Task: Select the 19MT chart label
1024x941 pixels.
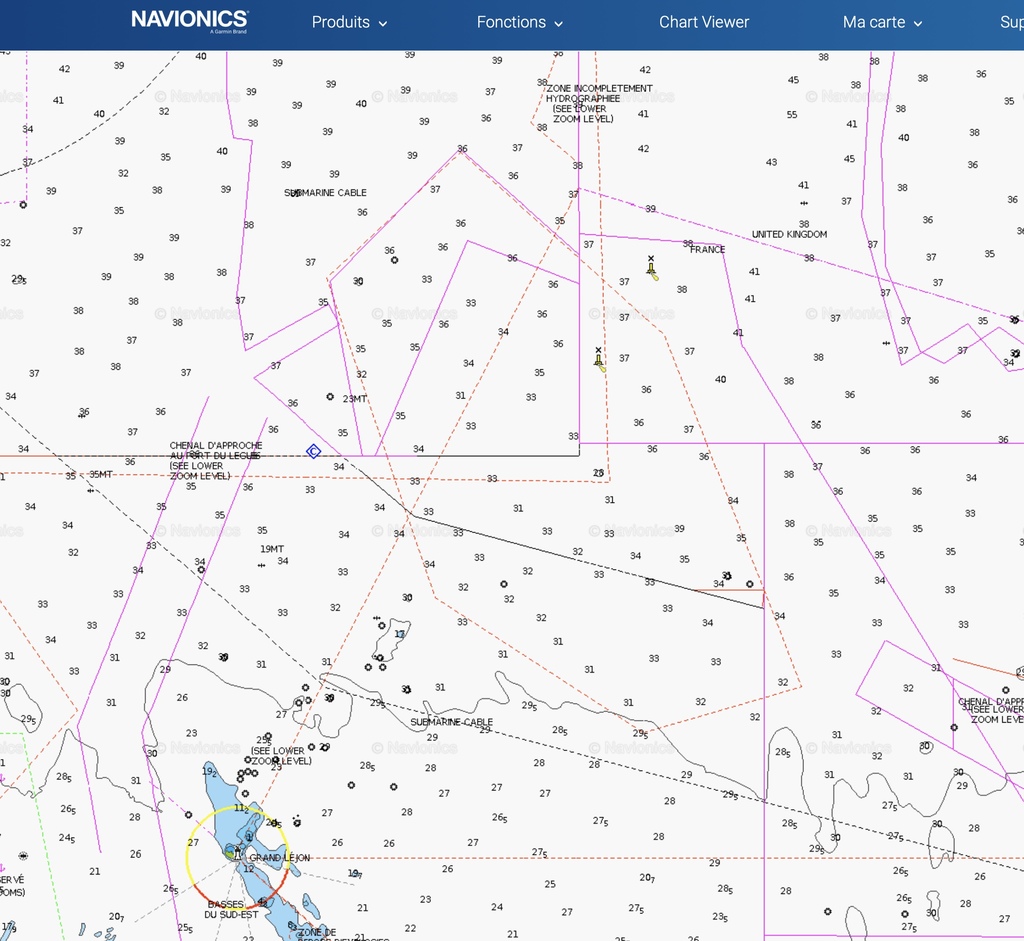Action: pos(272,549)
